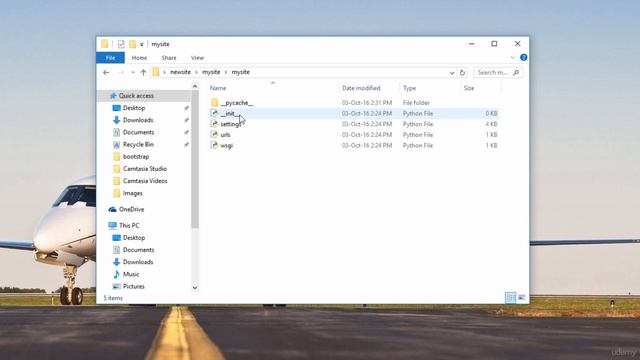Screen dimensions: 640x360
Task: Open Documents under This PC
Action: (x=138, y=250)
